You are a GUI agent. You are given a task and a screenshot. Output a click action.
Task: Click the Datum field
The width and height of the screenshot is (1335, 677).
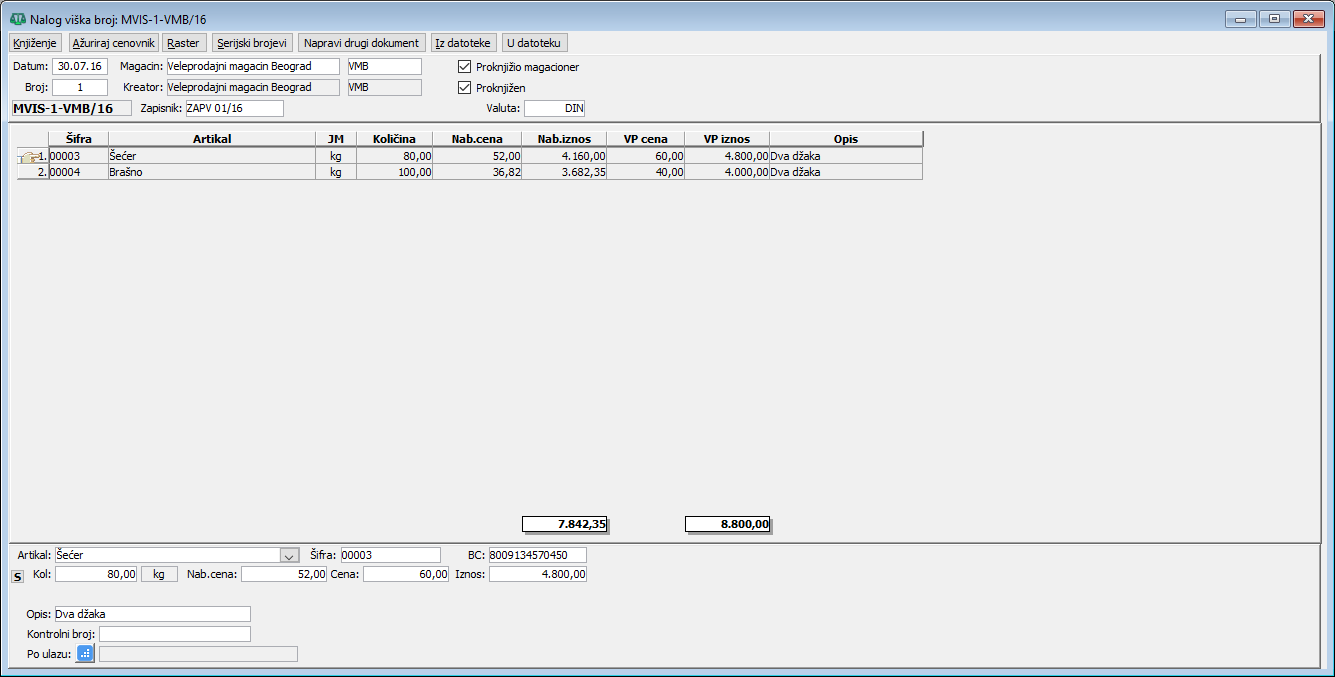pos(80,67)
